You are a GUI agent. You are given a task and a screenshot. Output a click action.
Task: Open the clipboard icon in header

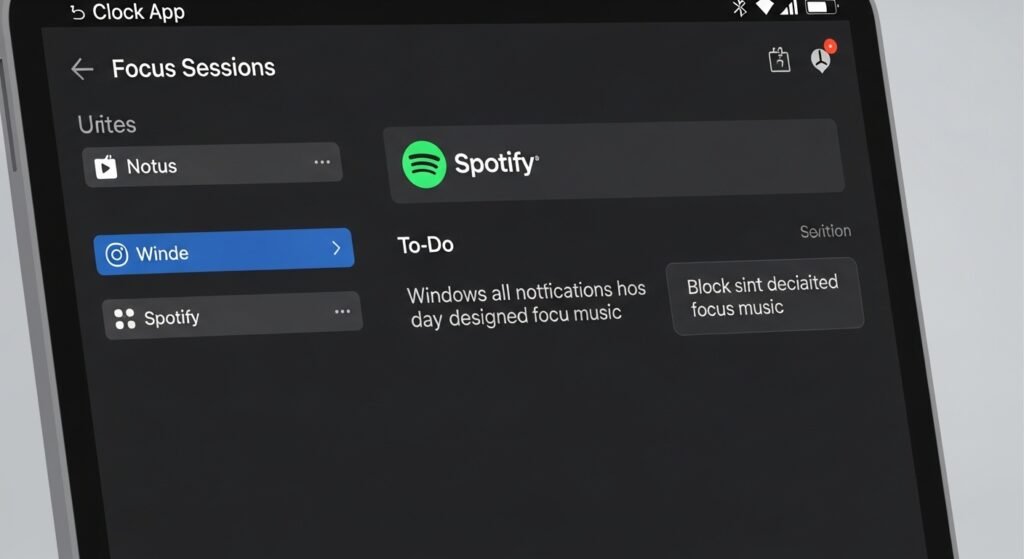coord(779,60)
